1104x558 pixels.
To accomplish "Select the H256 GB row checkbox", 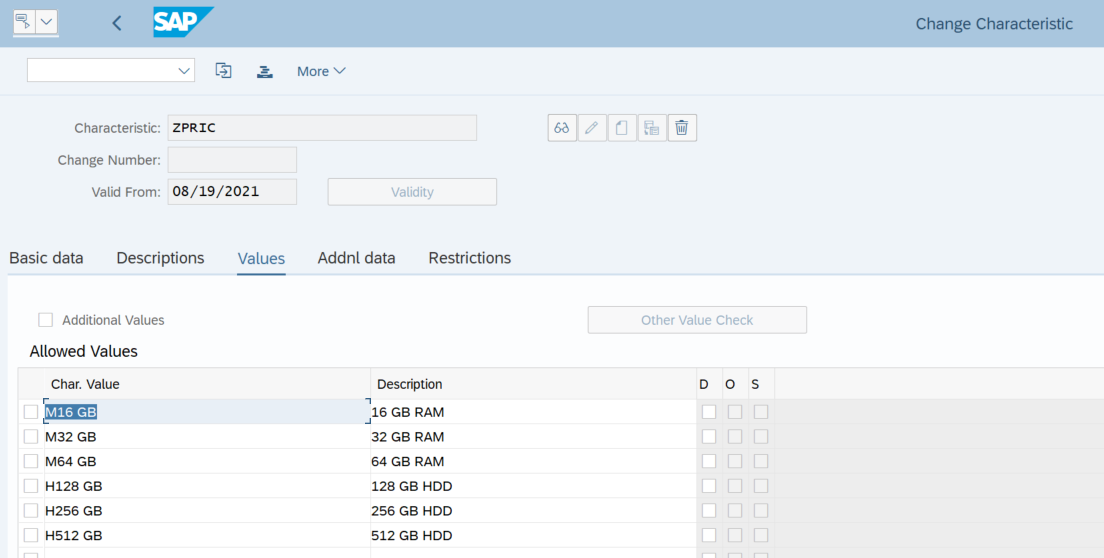I will (31, 510).
